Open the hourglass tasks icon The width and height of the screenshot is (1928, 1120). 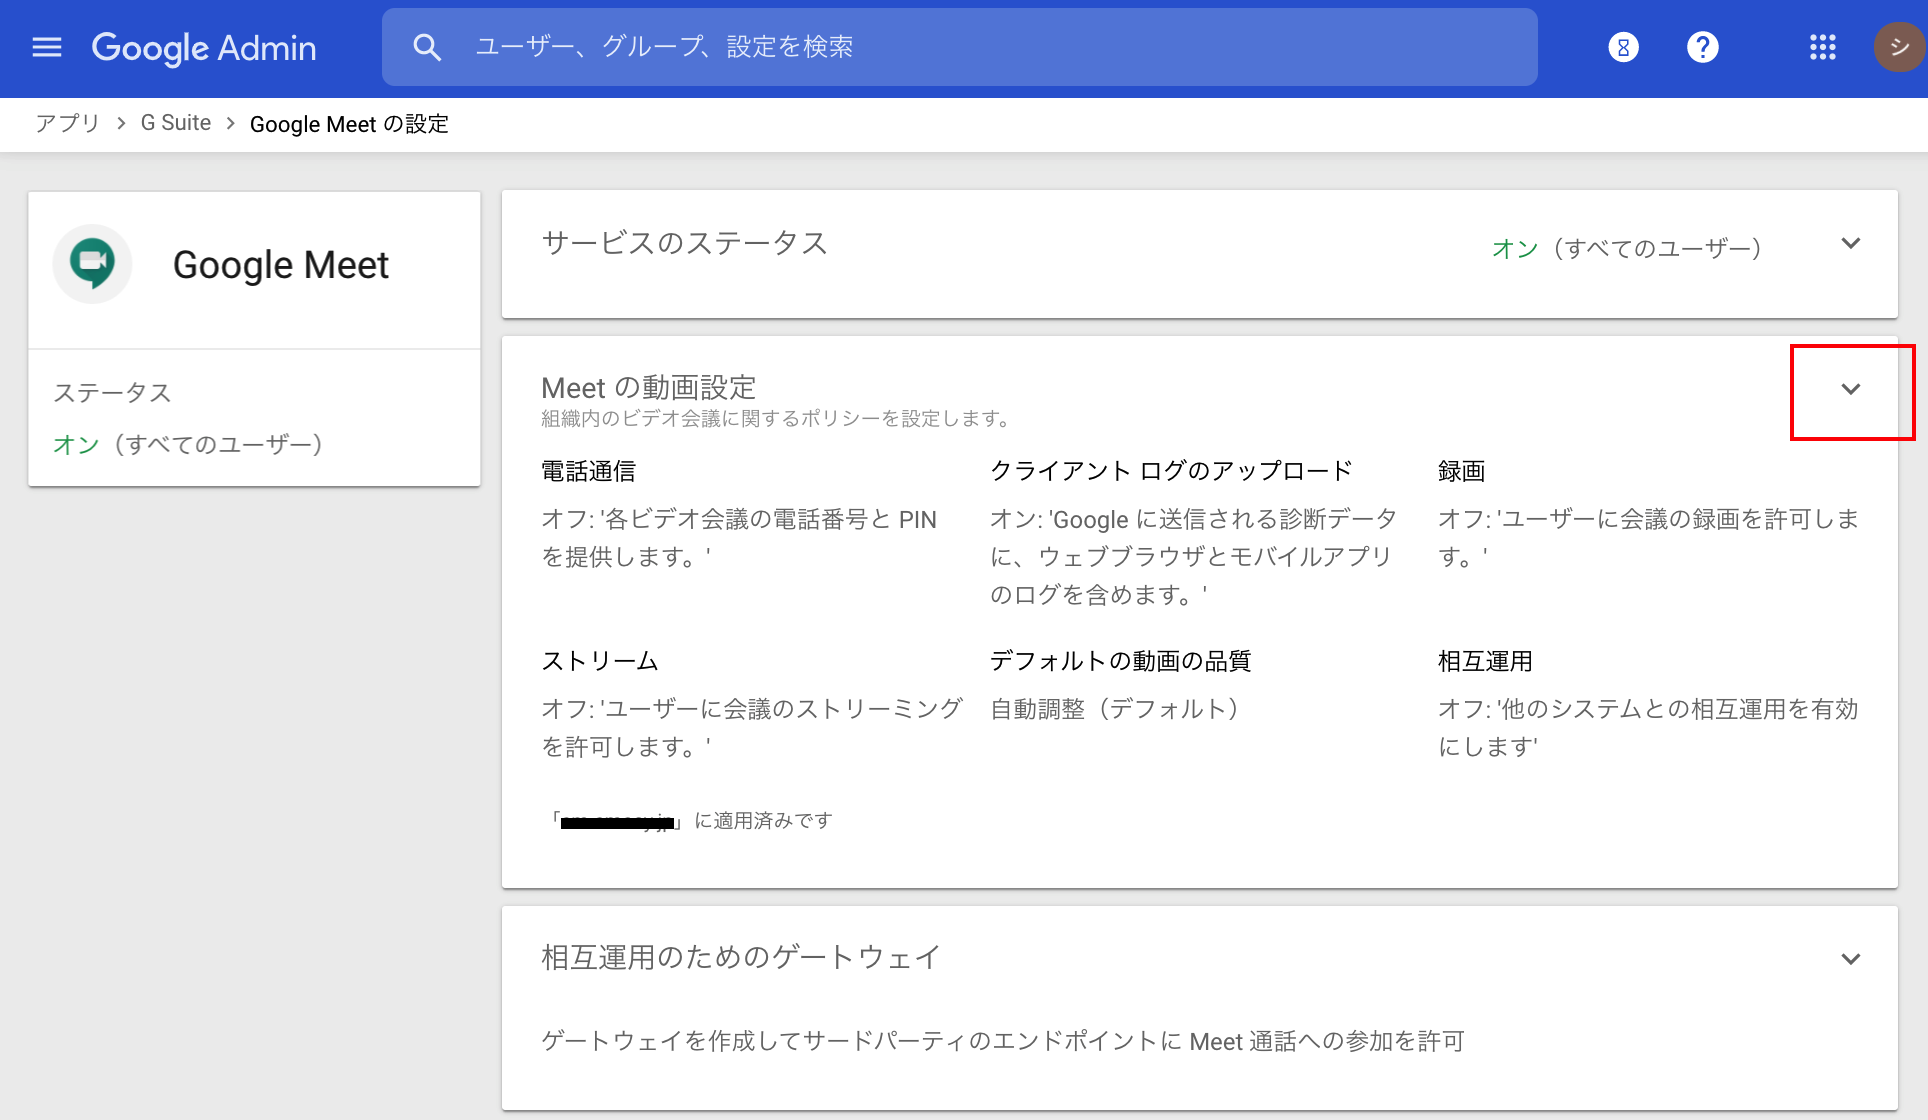[x=1623, y=47]
